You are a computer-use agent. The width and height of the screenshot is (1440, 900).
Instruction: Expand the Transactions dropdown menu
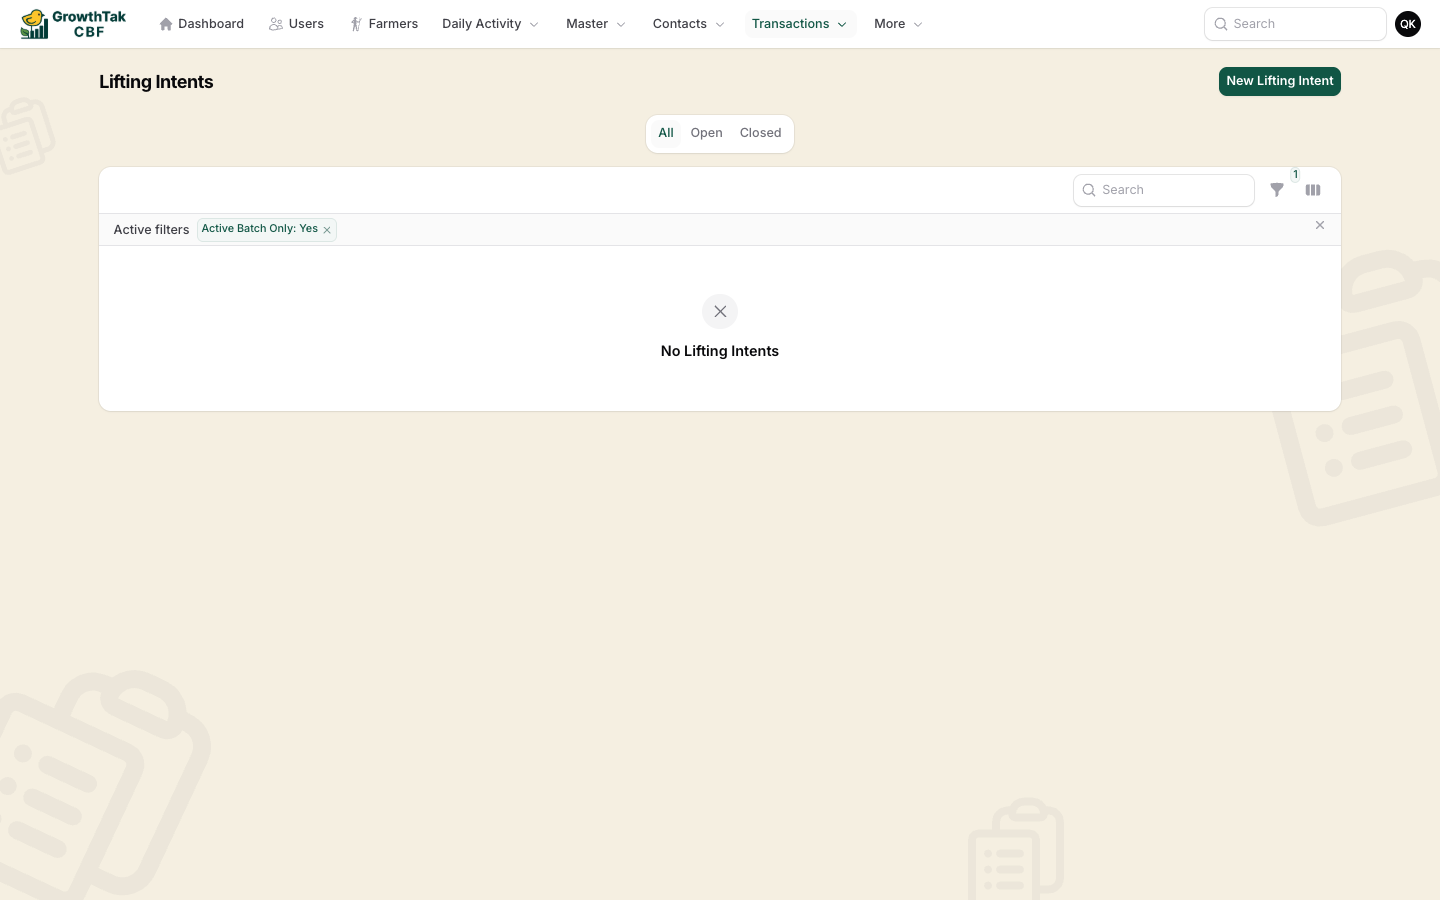(800, 24)
